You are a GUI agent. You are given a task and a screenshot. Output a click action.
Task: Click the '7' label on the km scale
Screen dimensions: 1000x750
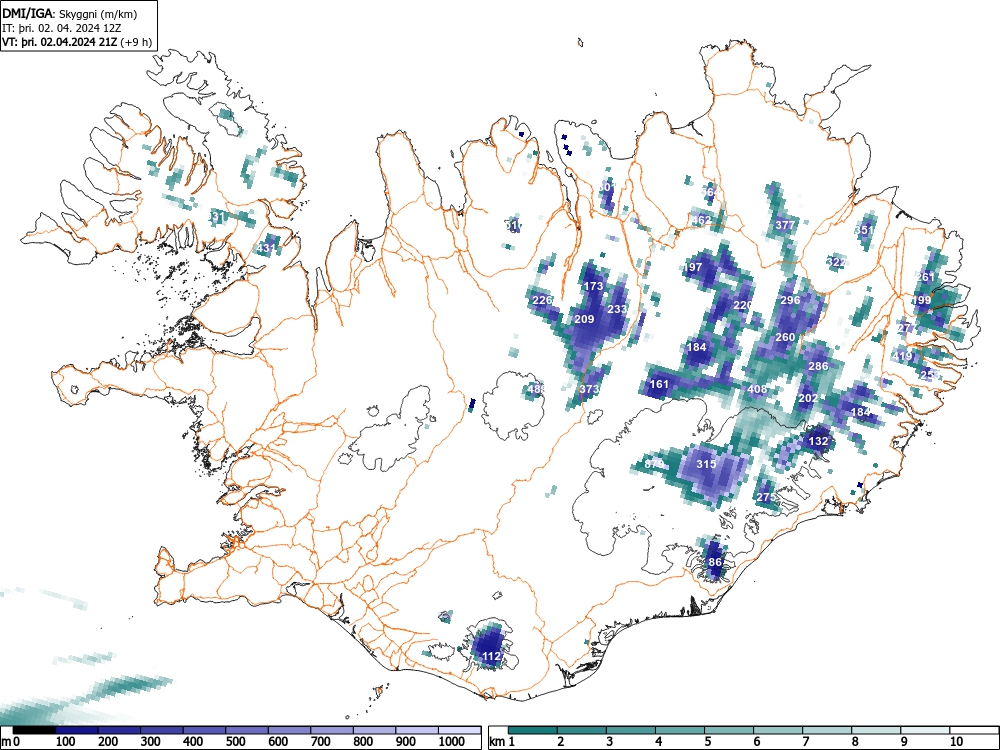[x=805, y=742]
